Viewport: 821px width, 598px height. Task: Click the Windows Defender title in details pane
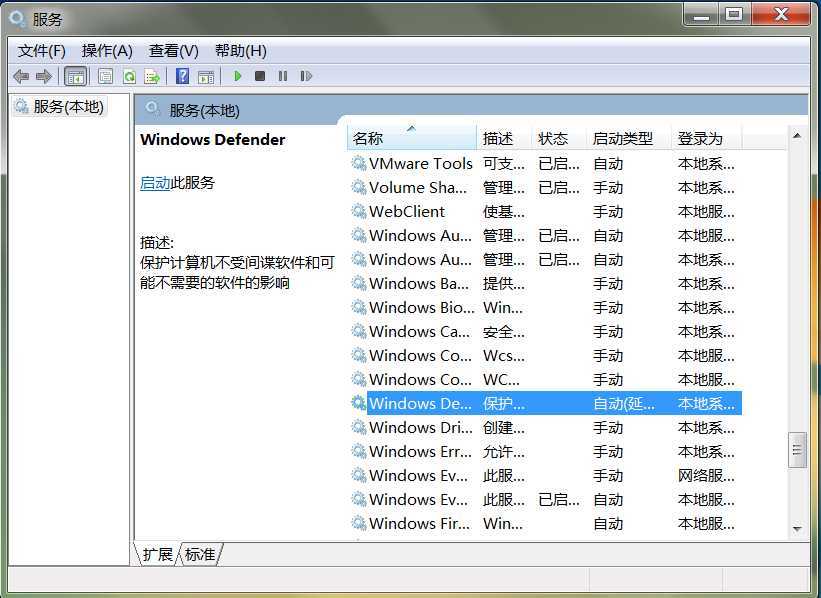click(213, 140)
